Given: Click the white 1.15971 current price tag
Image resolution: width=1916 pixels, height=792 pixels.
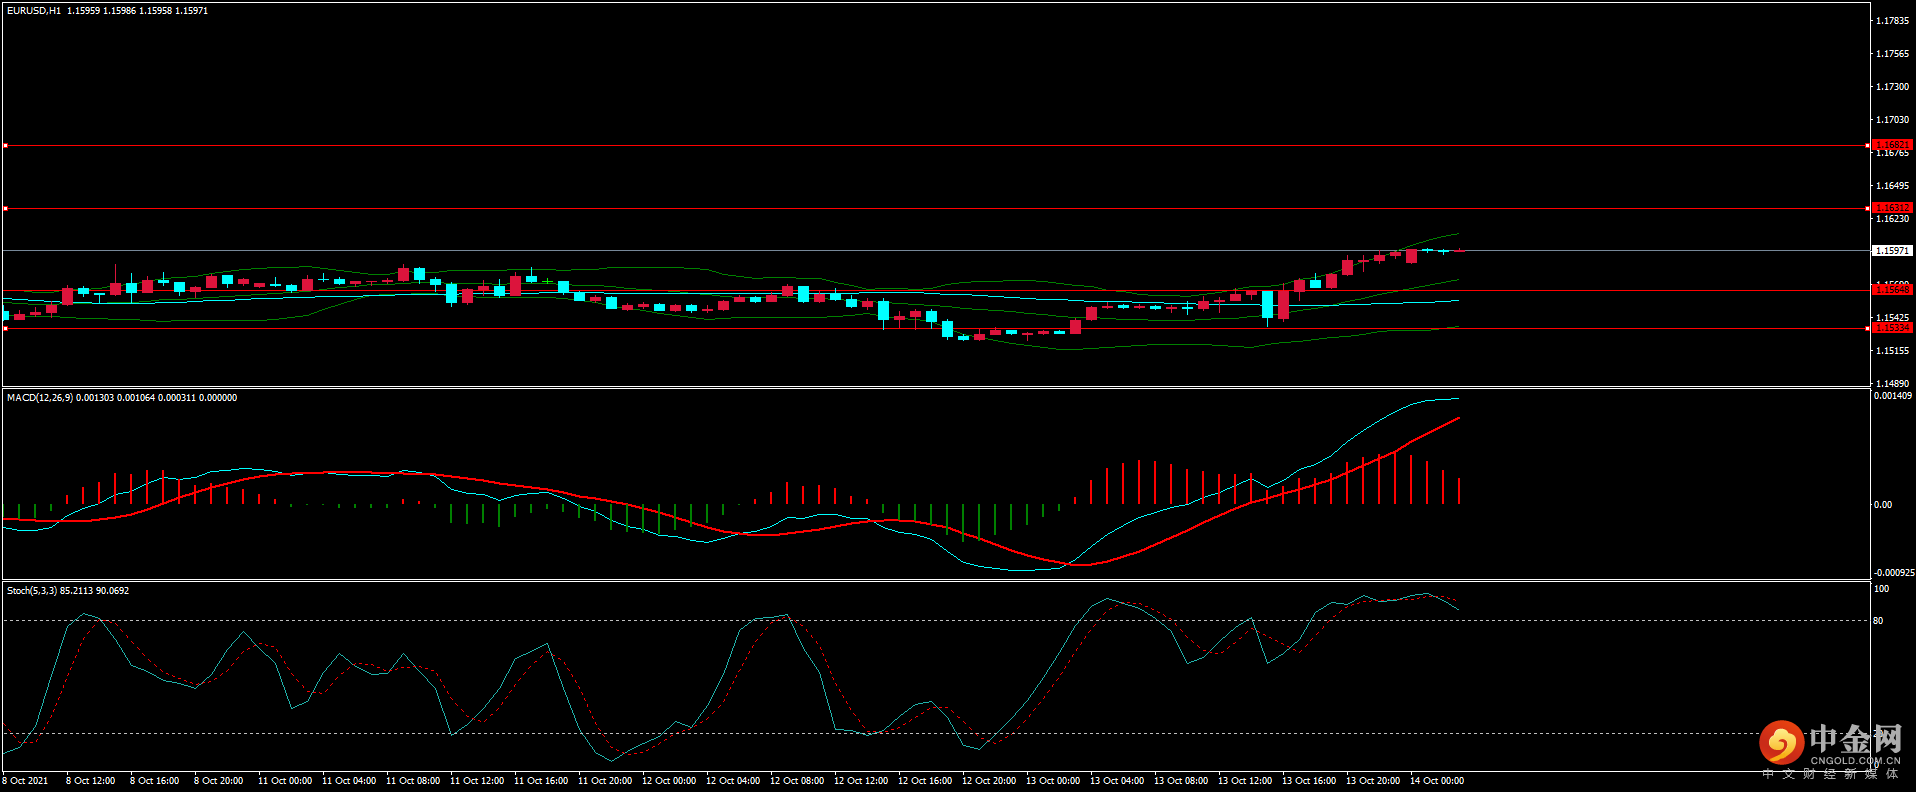Looking at the screenshot, I should pos(1892,251).
